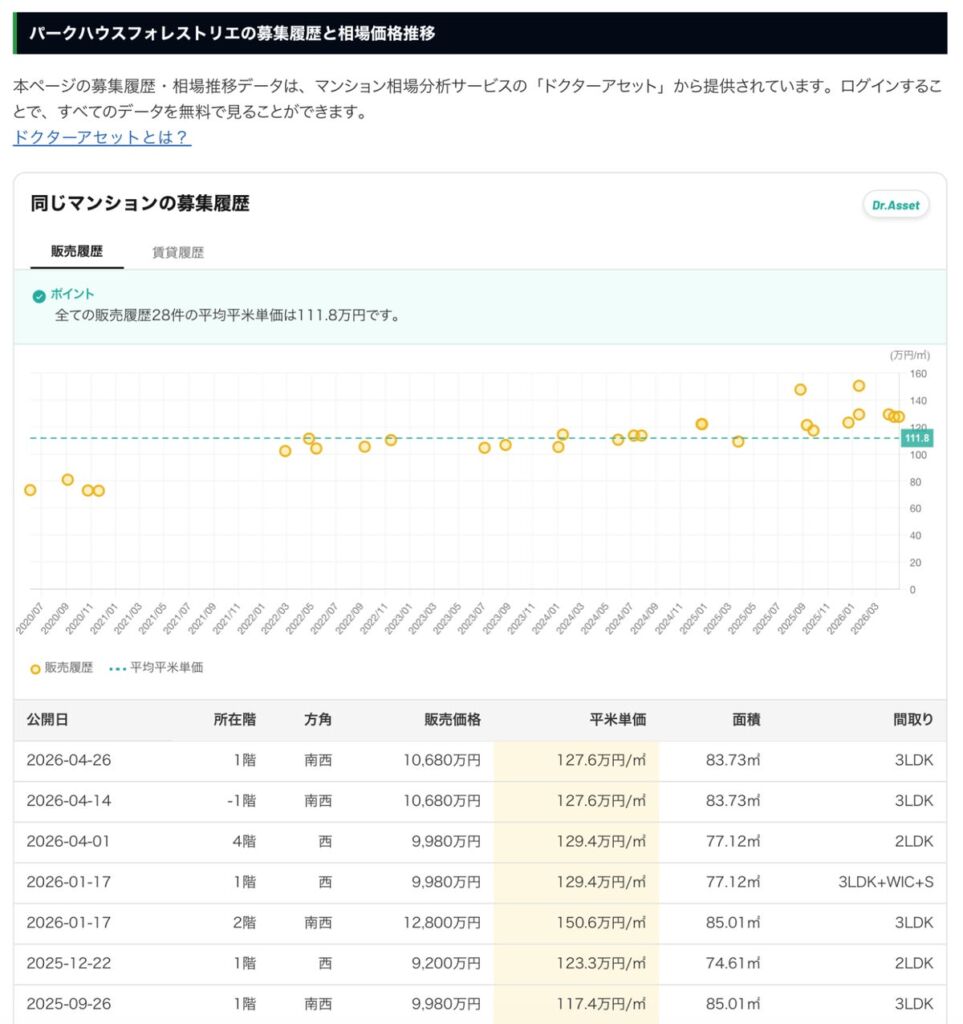
Task: Click the パークハウスフォレストリエの募集履歴と相場価格推移 heading
Action: [x=232, y=33]
